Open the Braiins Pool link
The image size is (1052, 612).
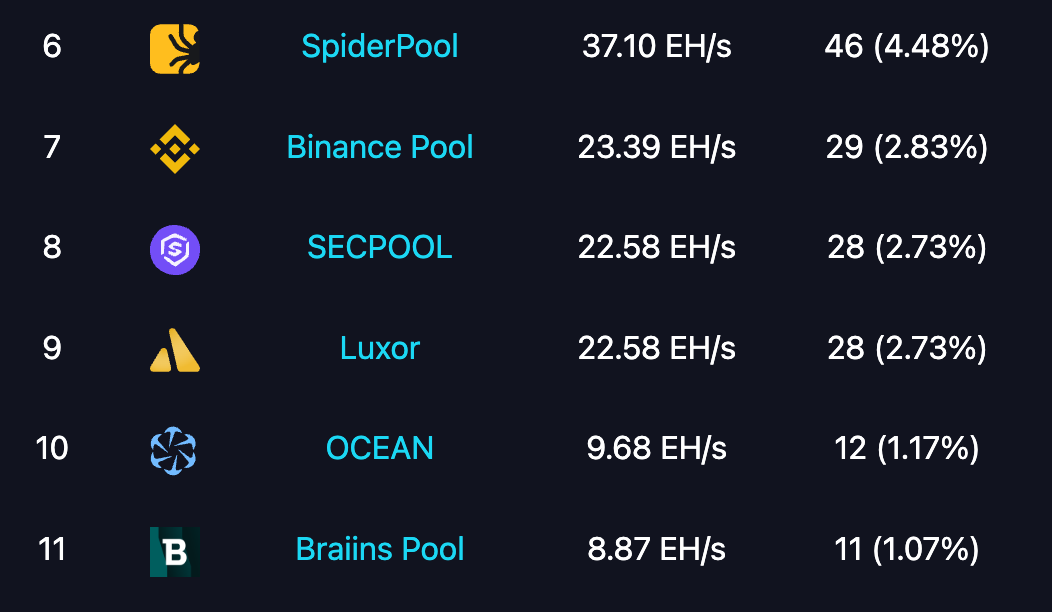coord(380,549)
